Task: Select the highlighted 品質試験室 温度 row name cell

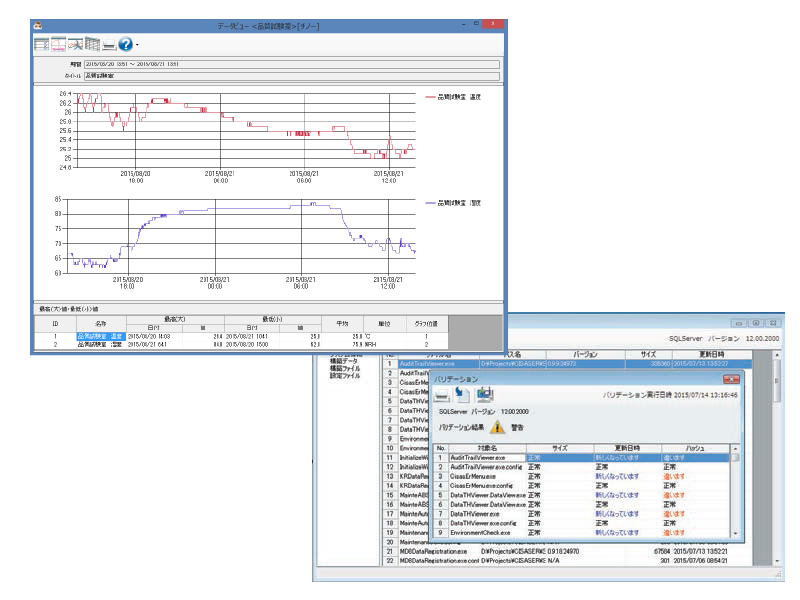Action: point(101,336)
